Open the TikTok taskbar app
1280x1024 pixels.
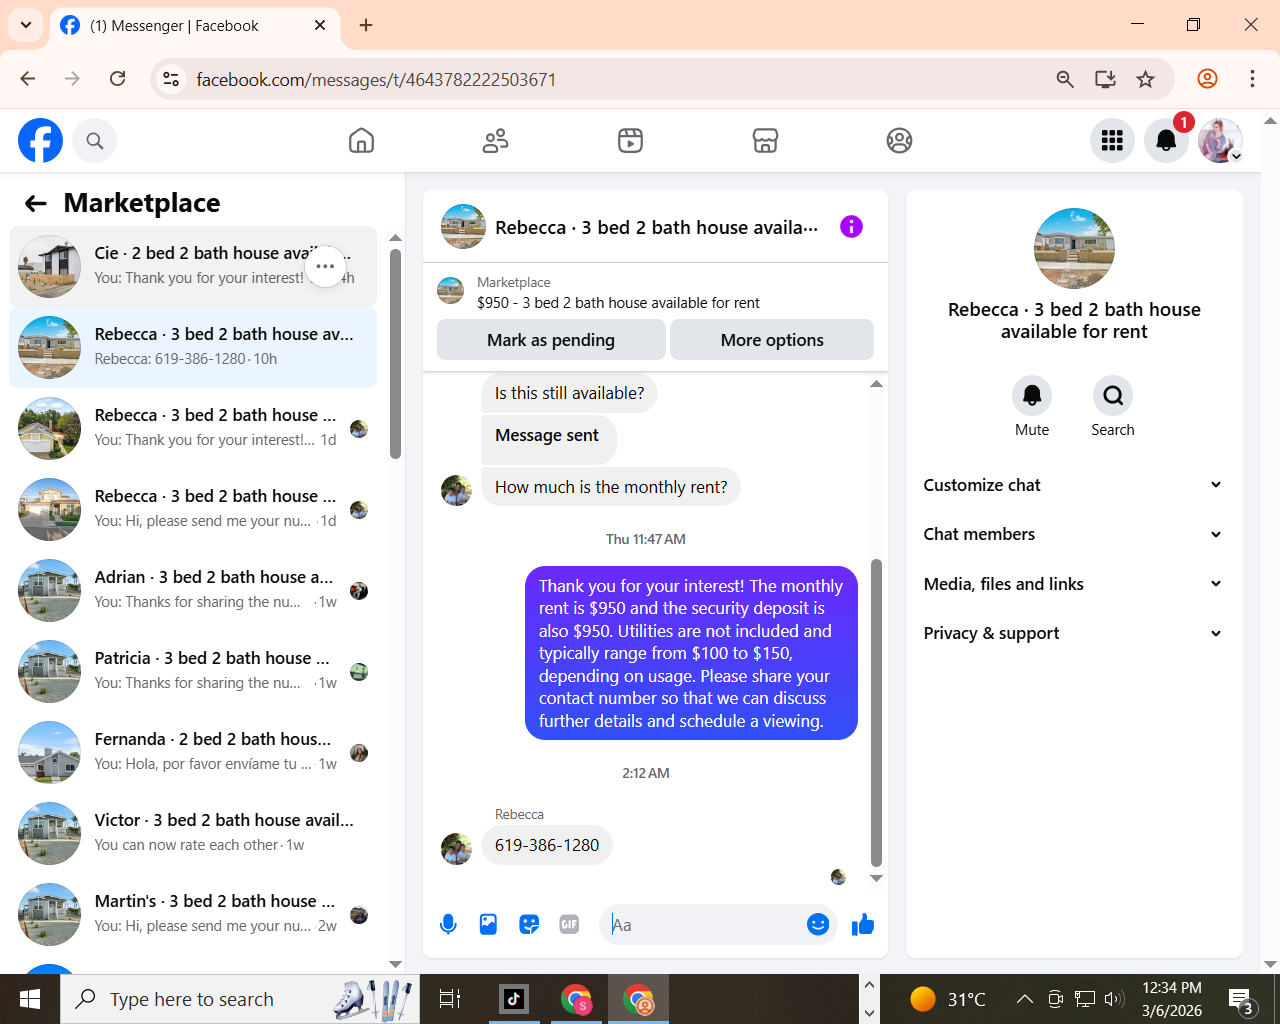(x=514, y=999)
